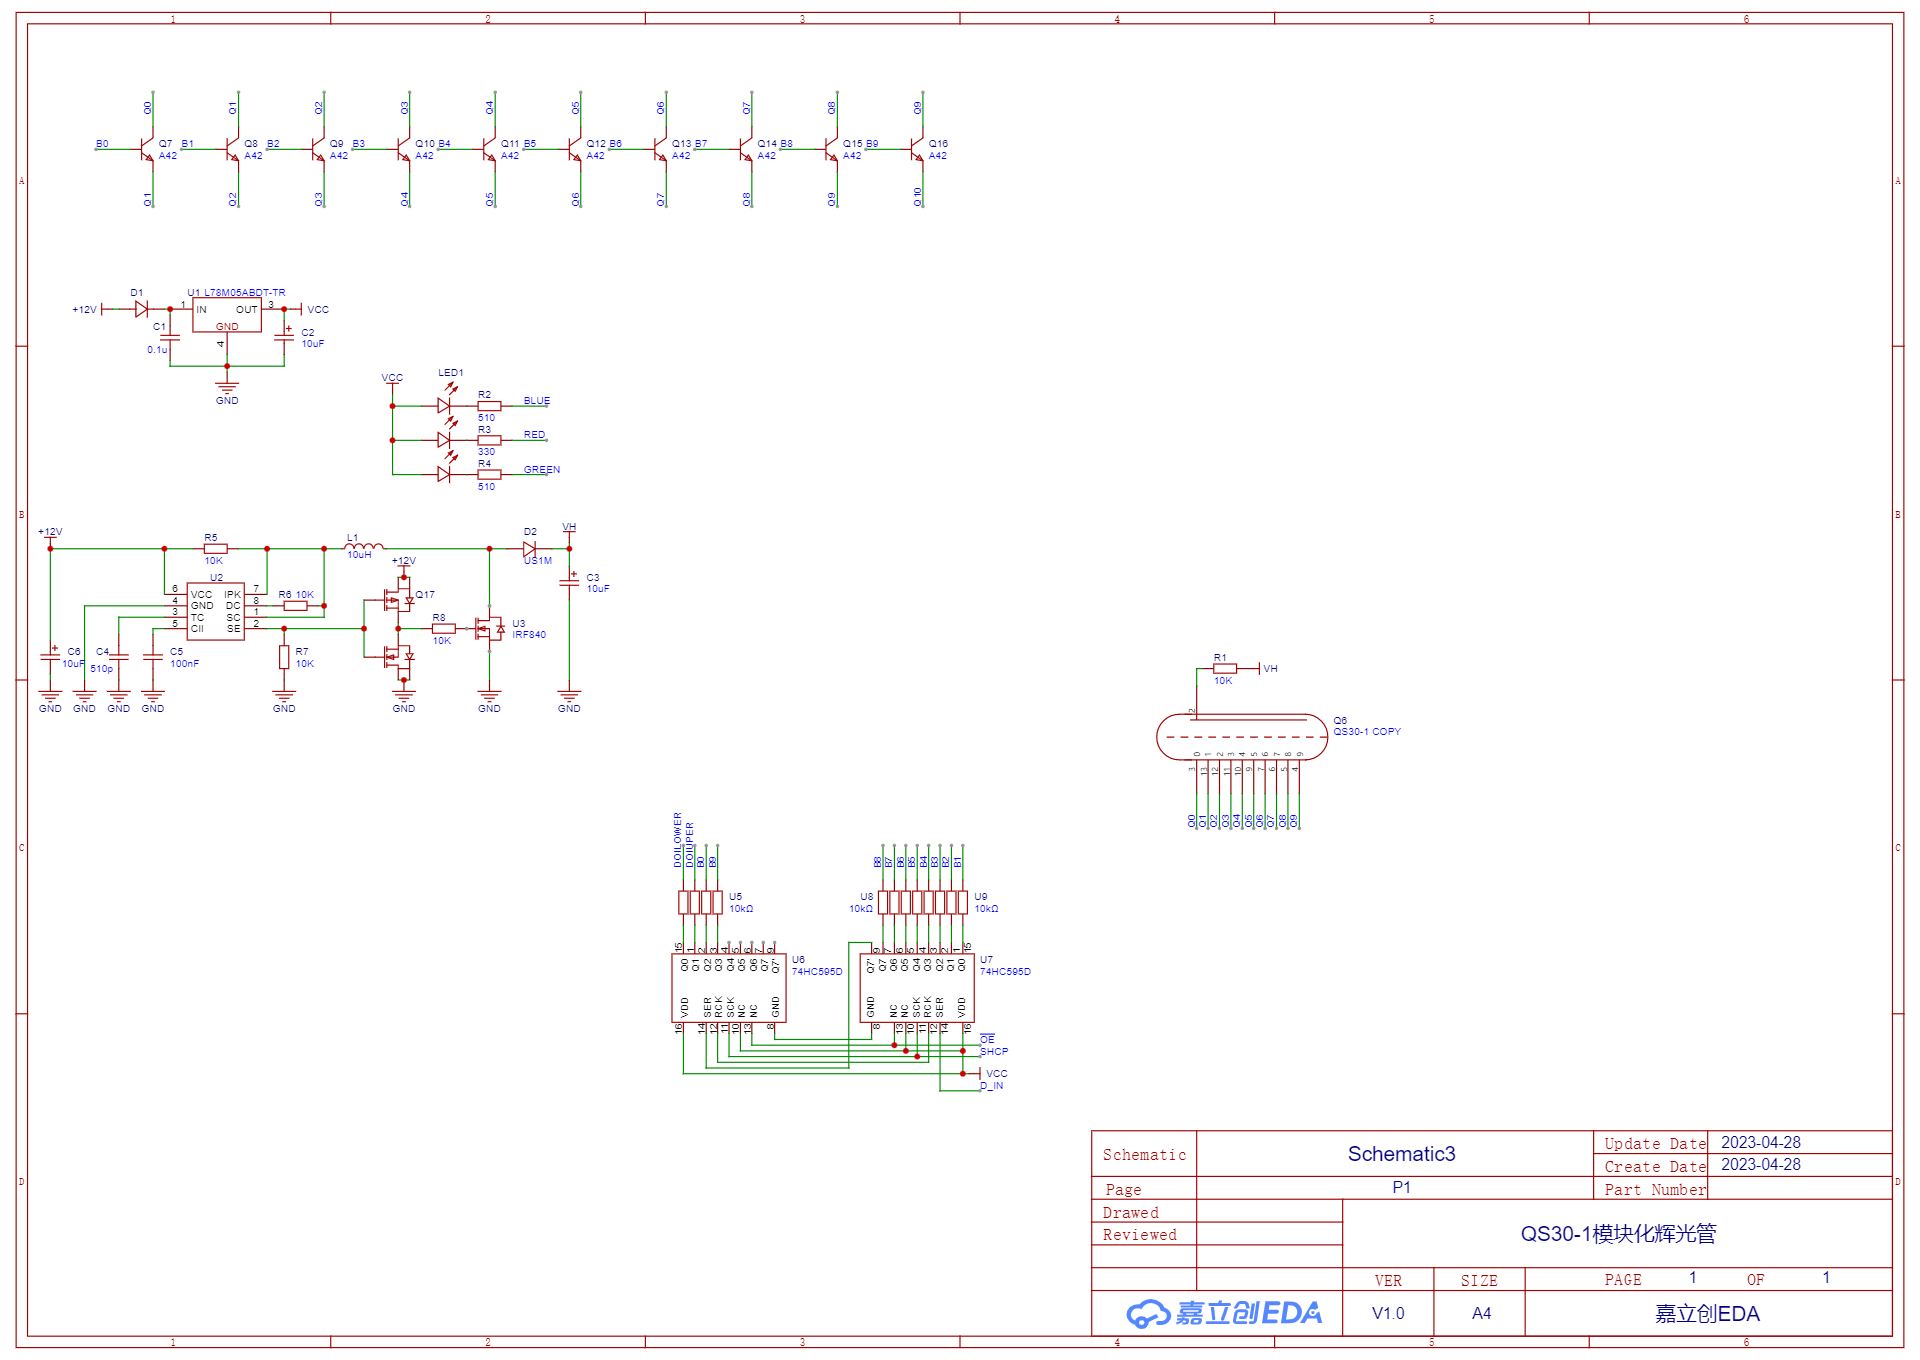Select the L1 10uH inductor symbol
Viewport: 1920px width, 1360px height.
363,547
